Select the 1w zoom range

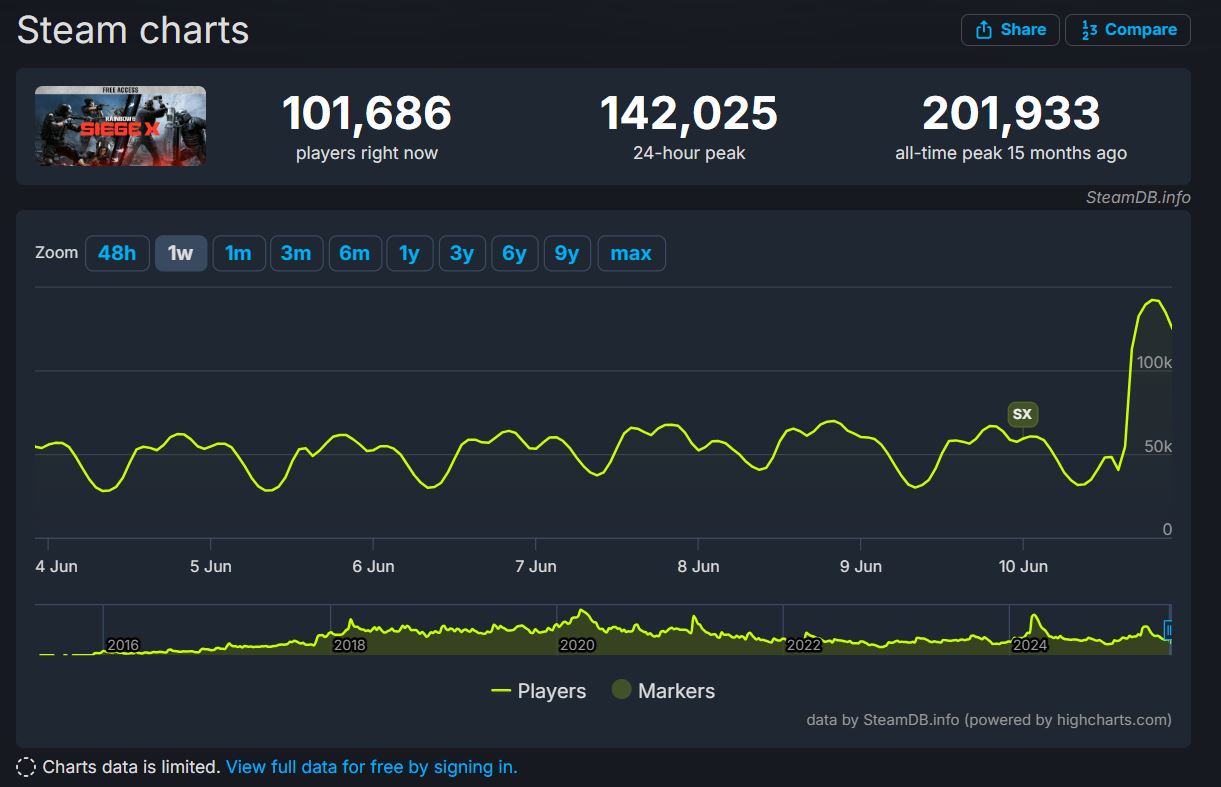pyautogui.click(x=181, y=253)
